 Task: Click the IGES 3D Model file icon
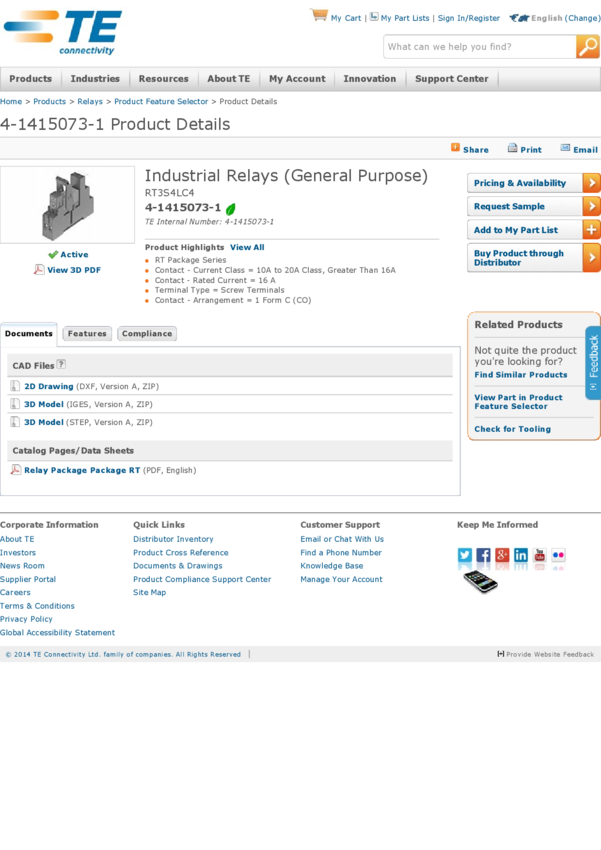click(x=15, y=404)
